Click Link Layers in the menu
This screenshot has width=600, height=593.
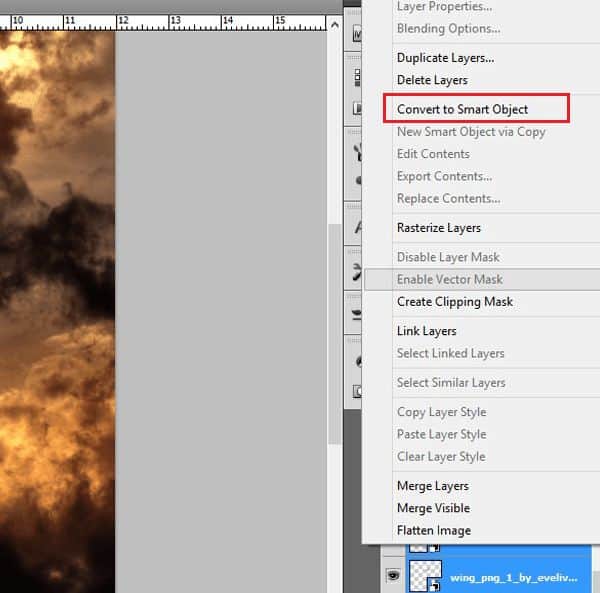tap(426, 331)
